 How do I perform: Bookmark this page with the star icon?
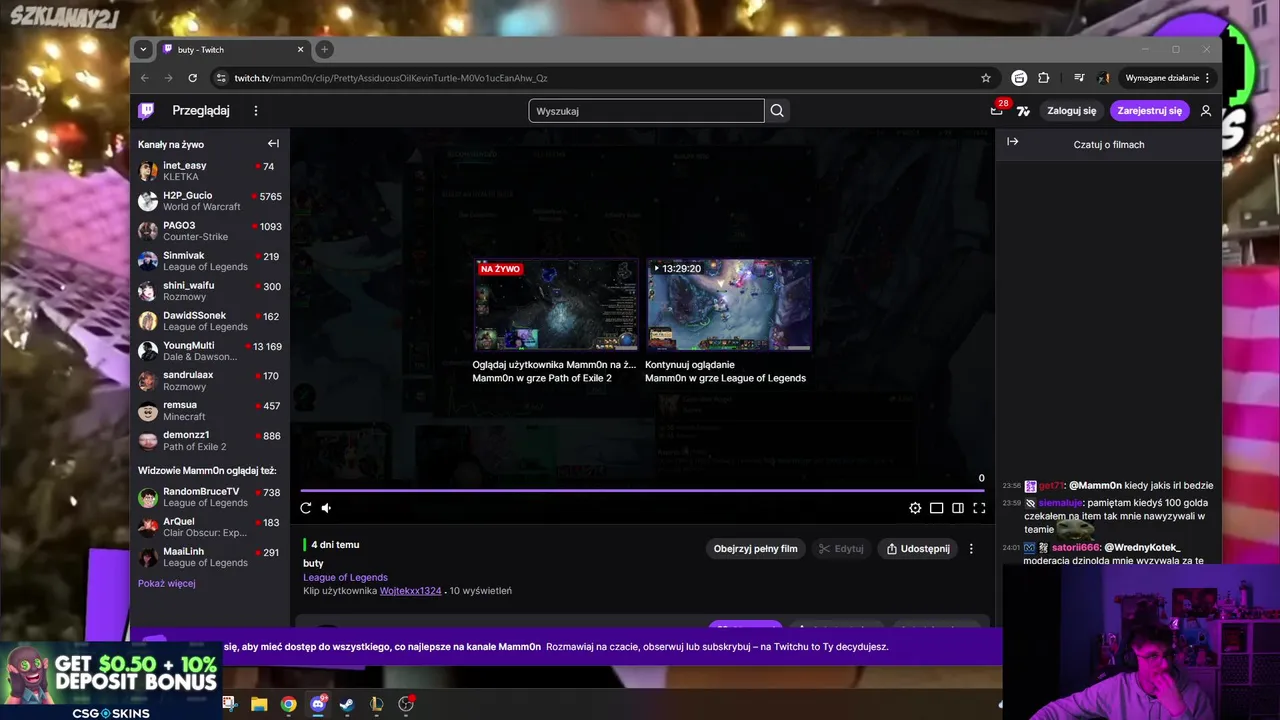click(986, 78)
